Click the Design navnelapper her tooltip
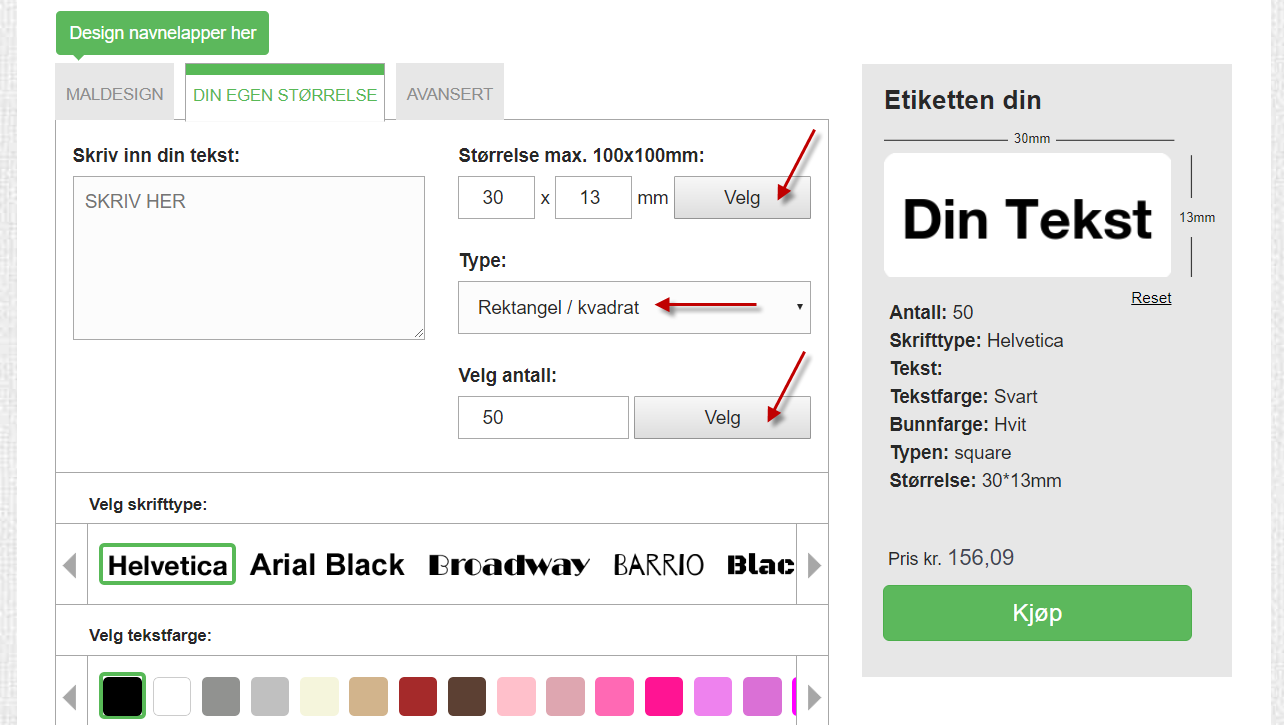1284x725 pixels. (163, 33)
